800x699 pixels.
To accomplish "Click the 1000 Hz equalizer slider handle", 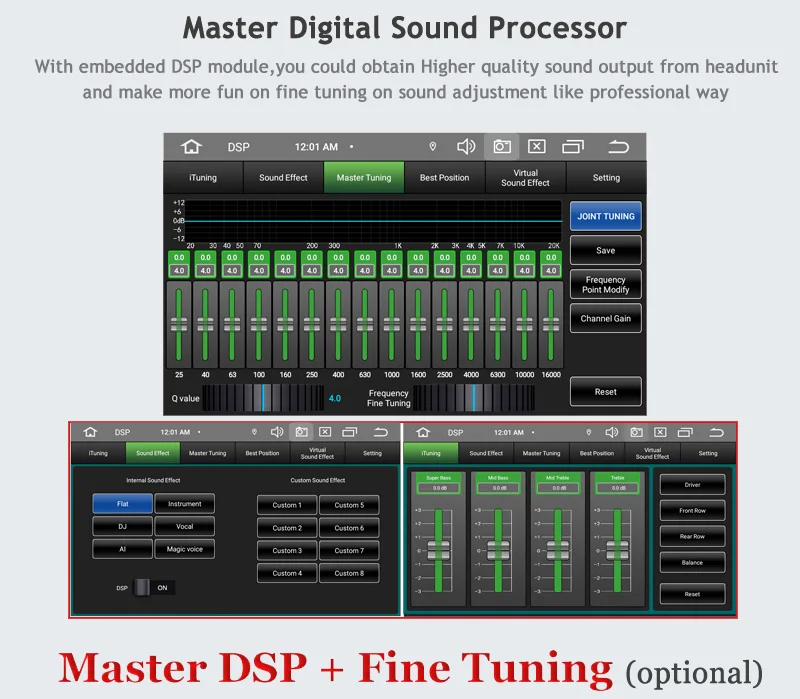I will point(391,324).
